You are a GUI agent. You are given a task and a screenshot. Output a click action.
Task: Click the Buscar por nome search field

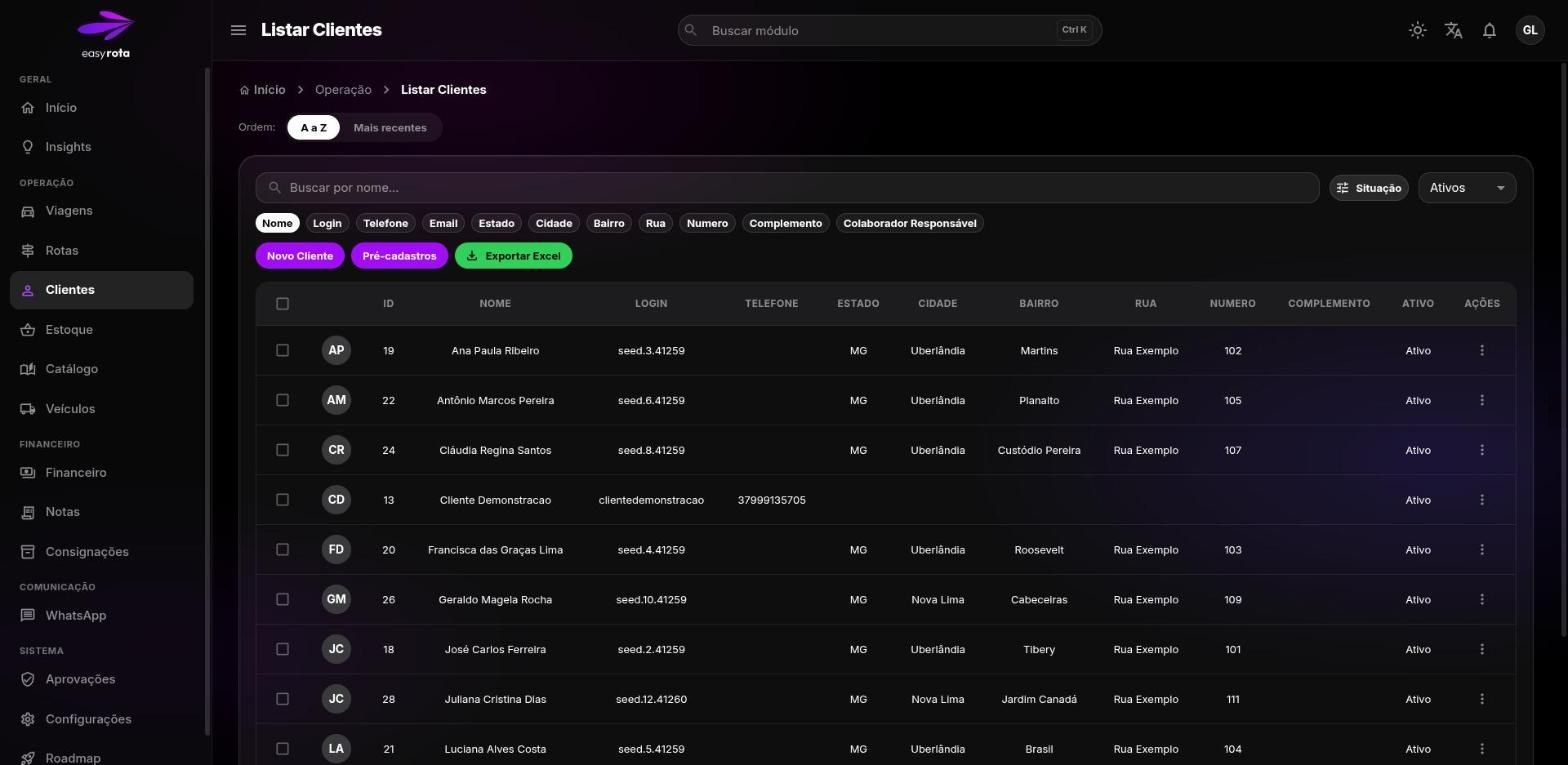click(787, 188)
